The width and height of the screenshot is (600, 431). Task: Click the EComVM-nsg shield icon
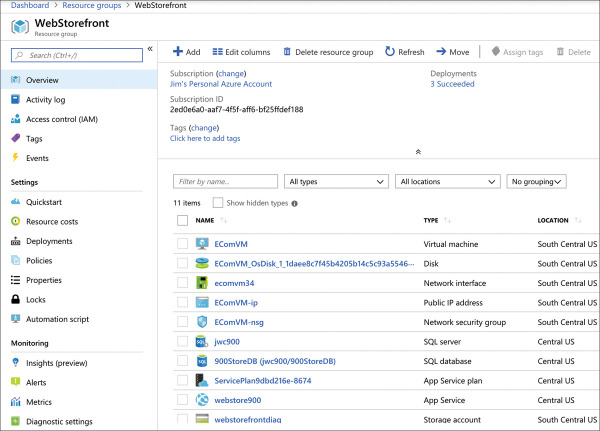pyautogui.click(x=202, y=322)
